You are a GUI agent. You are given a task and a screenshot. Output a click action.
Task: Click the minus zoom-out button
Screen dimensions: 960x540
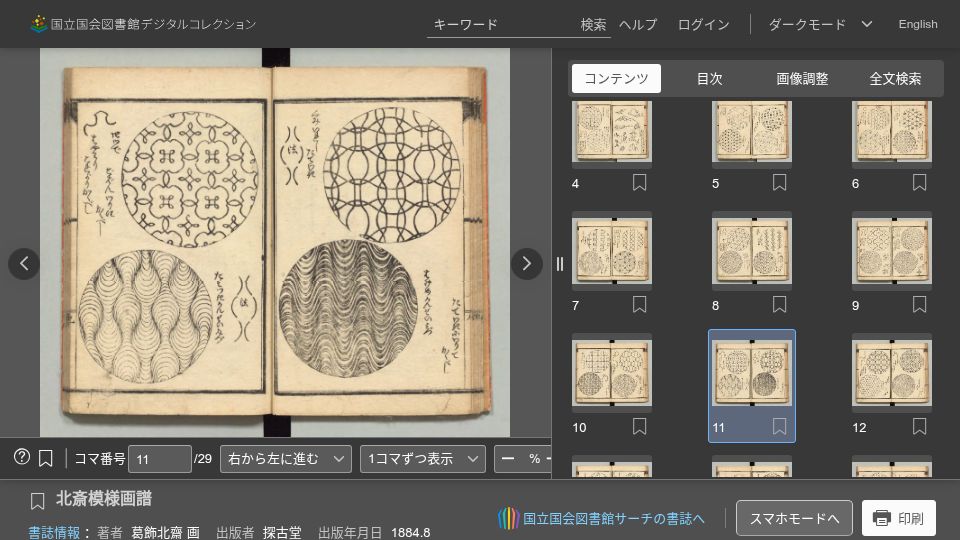508,459
